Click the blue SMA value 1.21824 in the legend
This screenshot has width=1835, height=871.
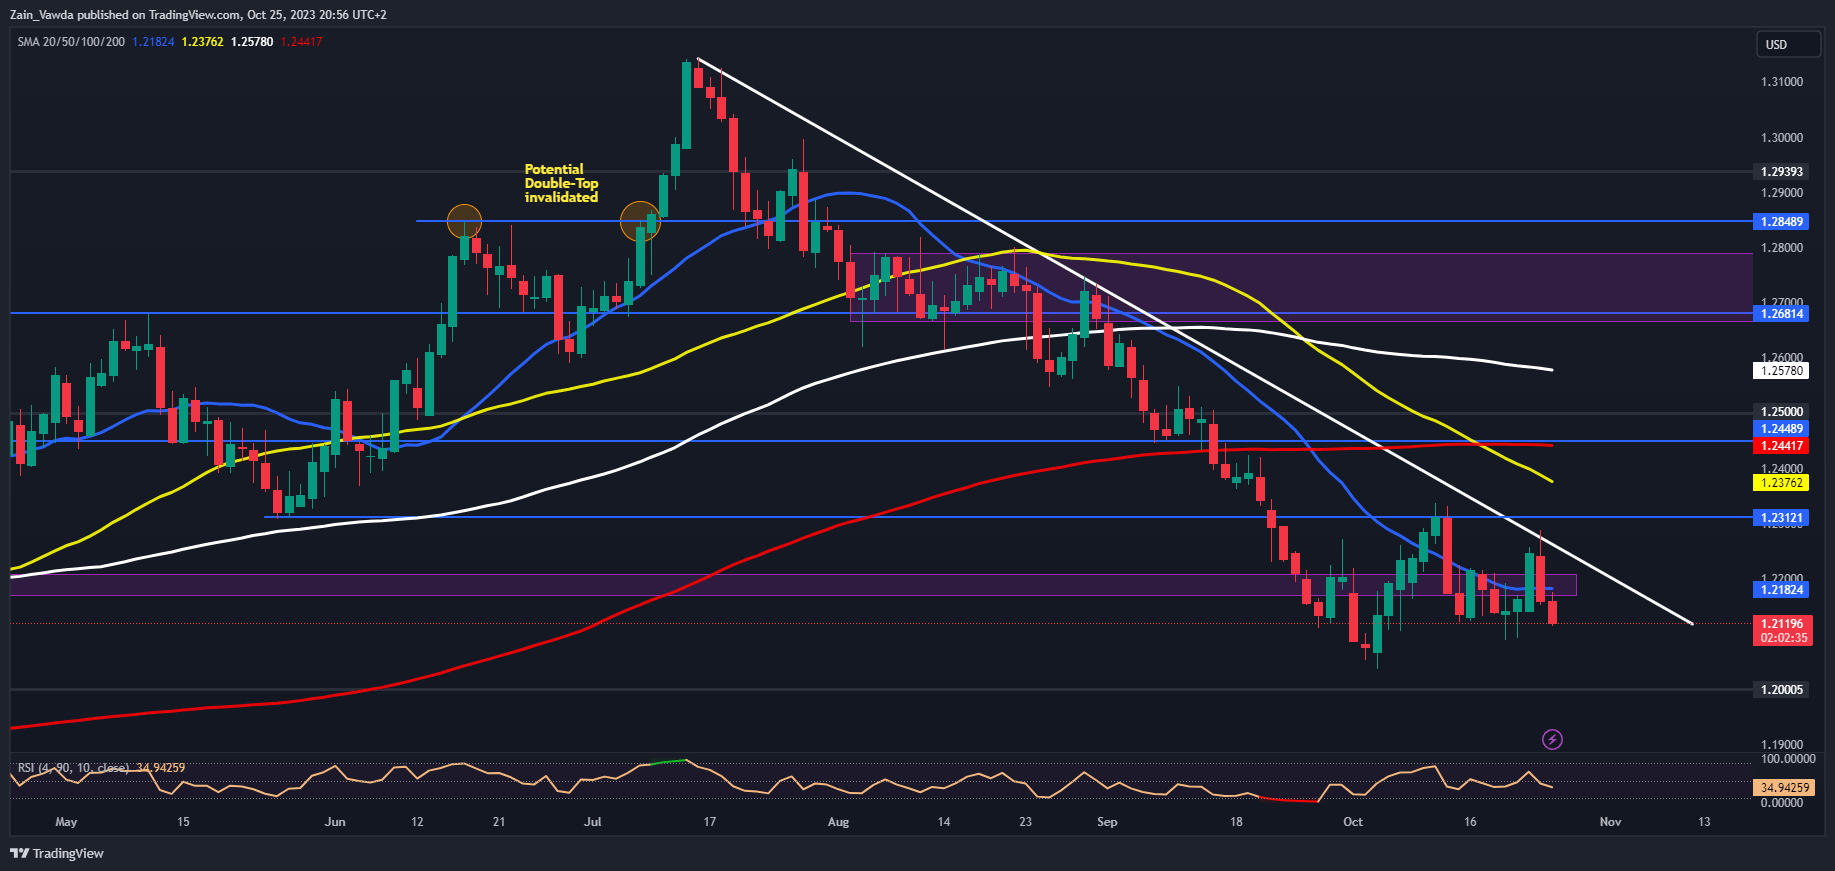(x=153, y=41)
